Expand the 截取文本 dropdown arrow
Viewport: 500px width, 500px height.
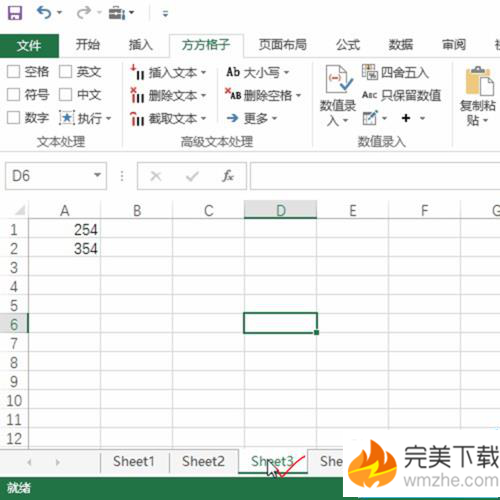203,118
